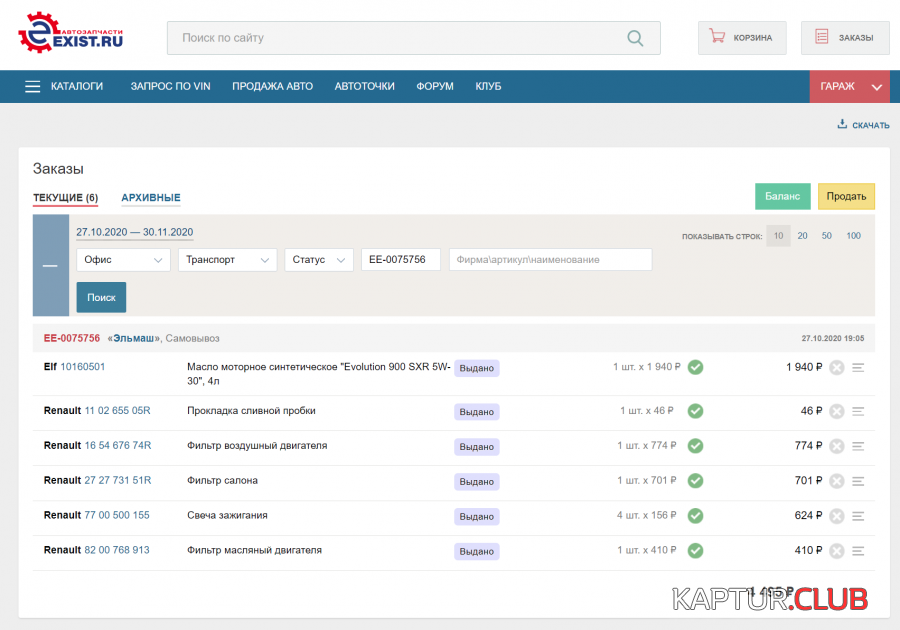This screenshot has width=900, height=630.
Task: Click the yellow Продать button
Action: (x=846, y=196)
